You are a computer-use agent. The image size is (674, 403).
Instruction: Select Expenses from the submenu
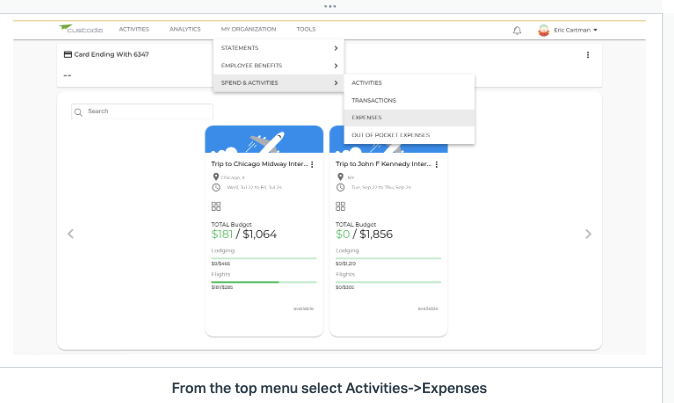(x=409, y=118)
